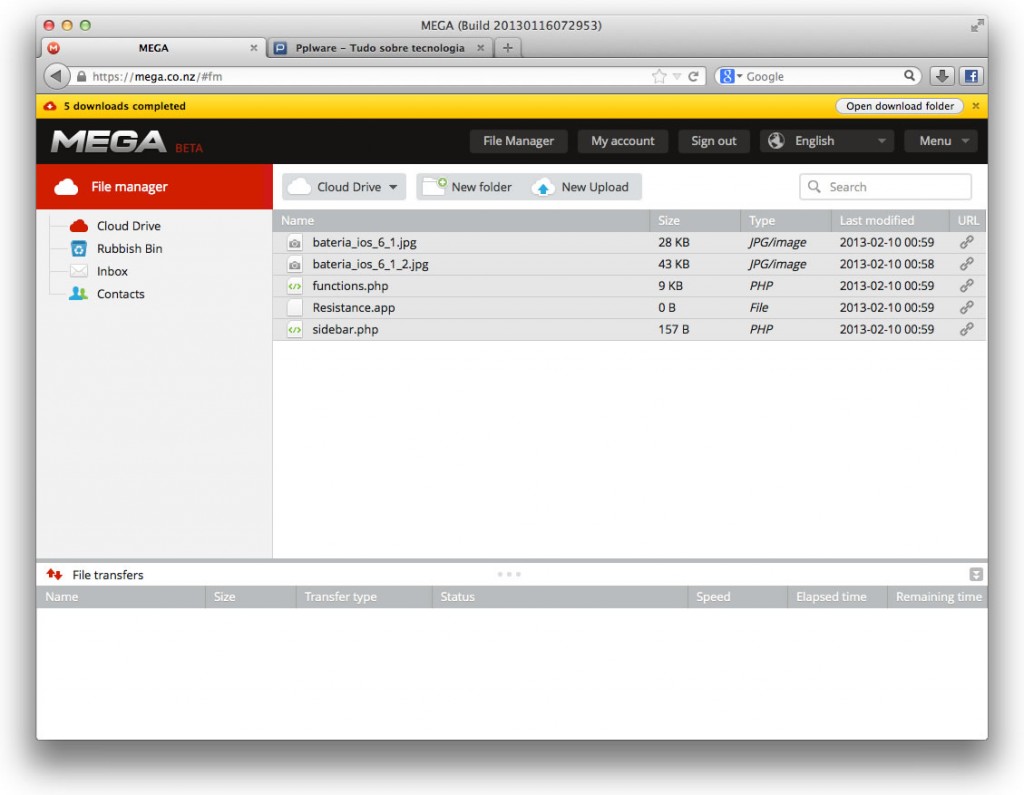Toggle fullscreen with window expand arrows
Viewport: 1024px width, 795px height.
(x=976, y=25)
